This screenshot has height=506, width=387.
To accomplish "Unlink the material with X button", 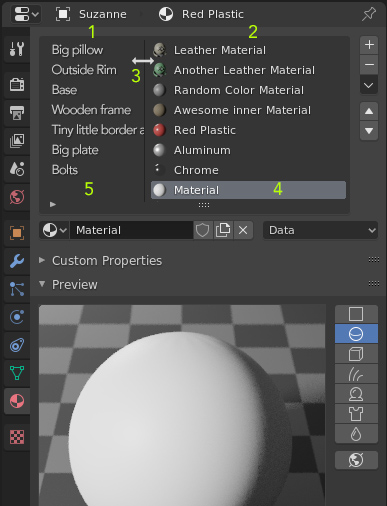I will [243, 230].
